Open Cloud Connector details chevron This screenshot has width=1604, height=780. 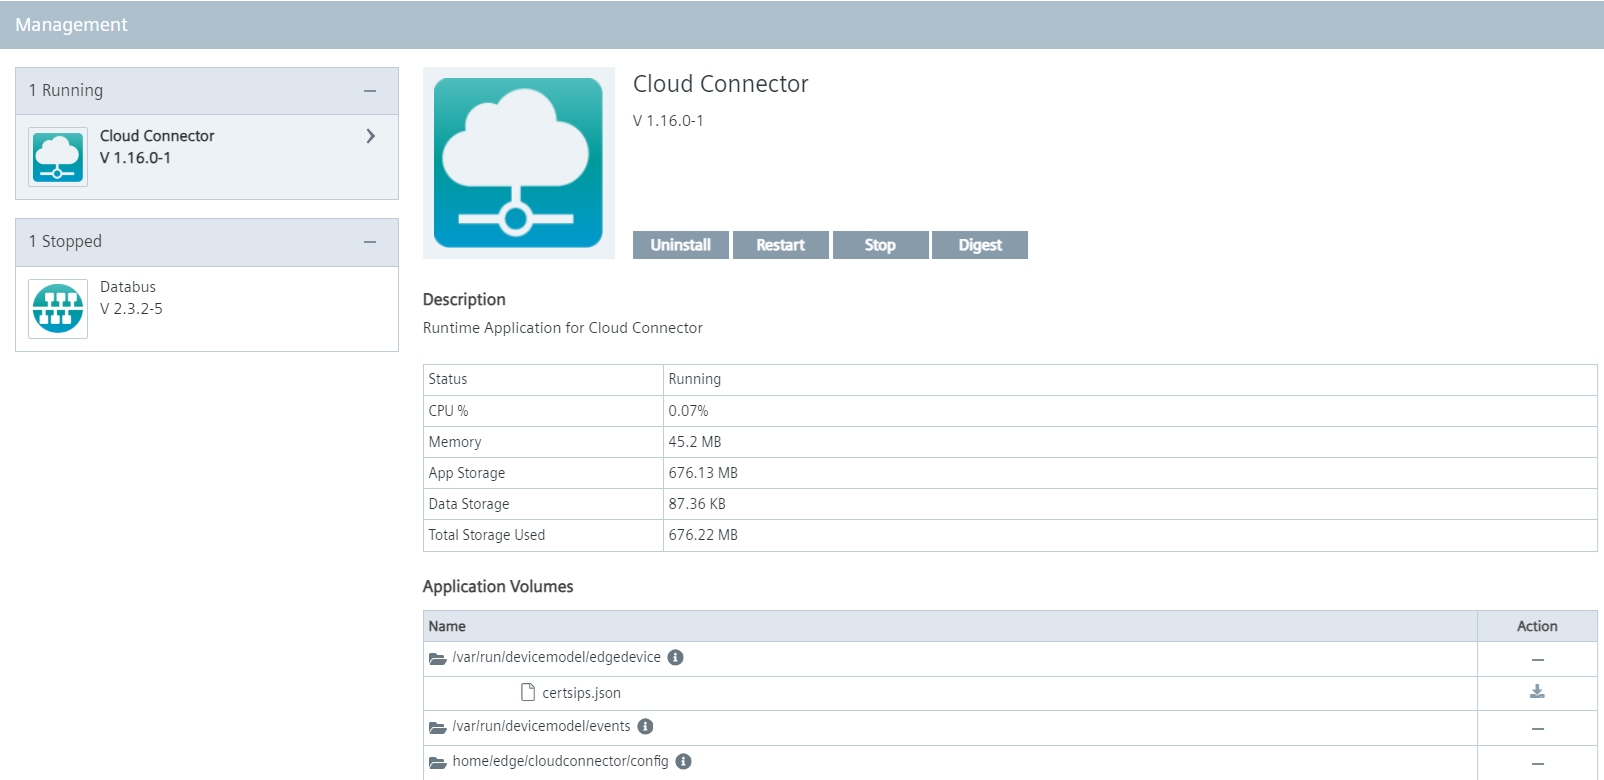point(371,136)
